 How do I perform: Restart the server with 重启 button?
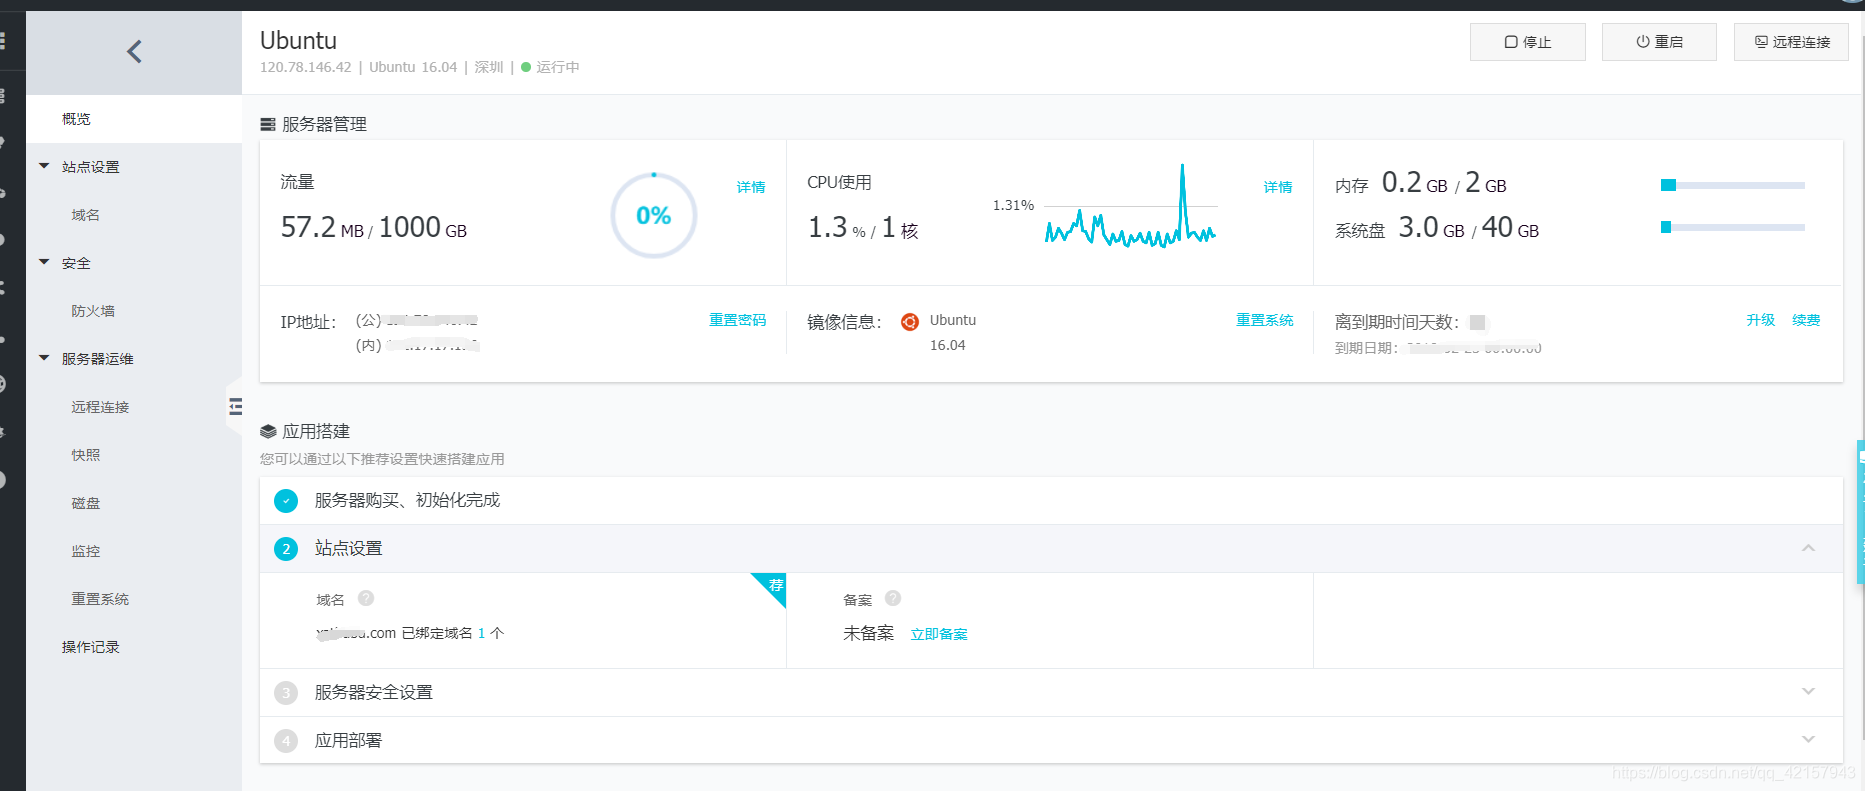[x=1660, y=42]
